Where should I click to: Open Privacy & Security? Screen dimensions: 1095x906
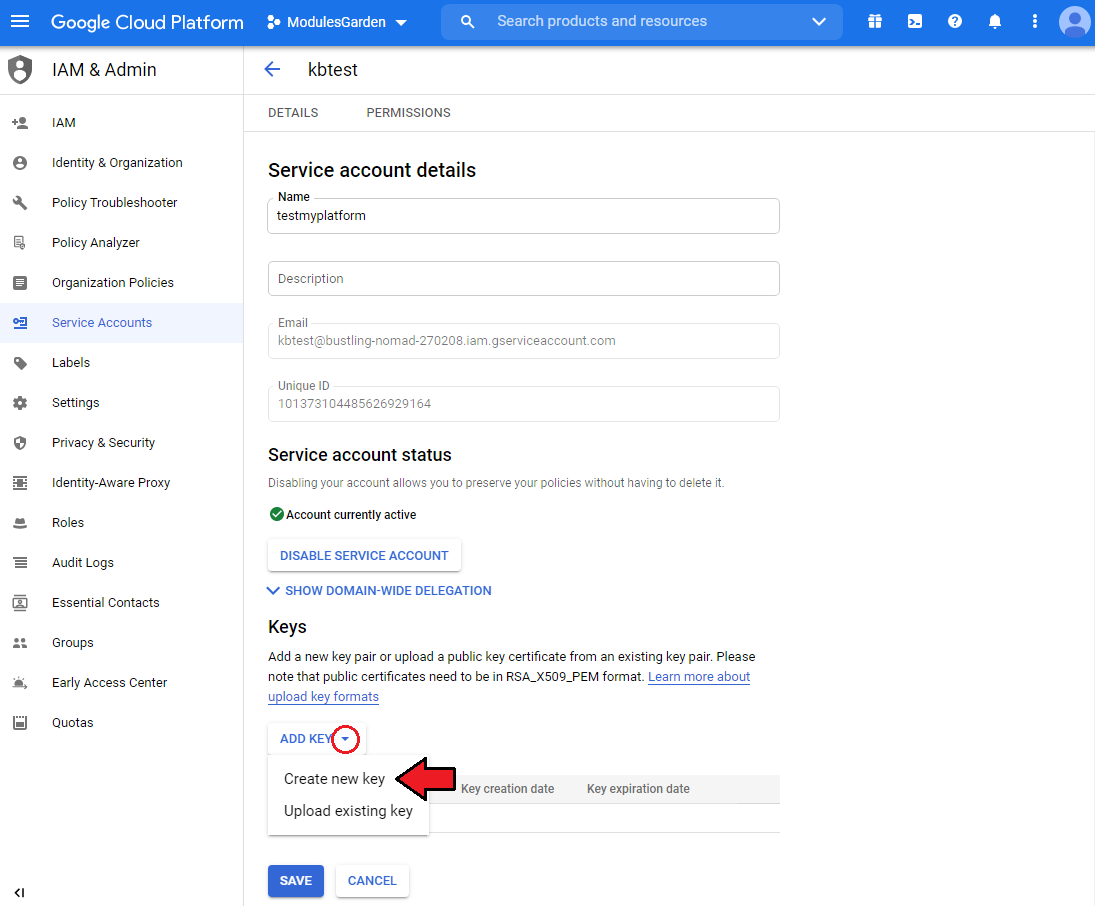(x=103, y=443)
